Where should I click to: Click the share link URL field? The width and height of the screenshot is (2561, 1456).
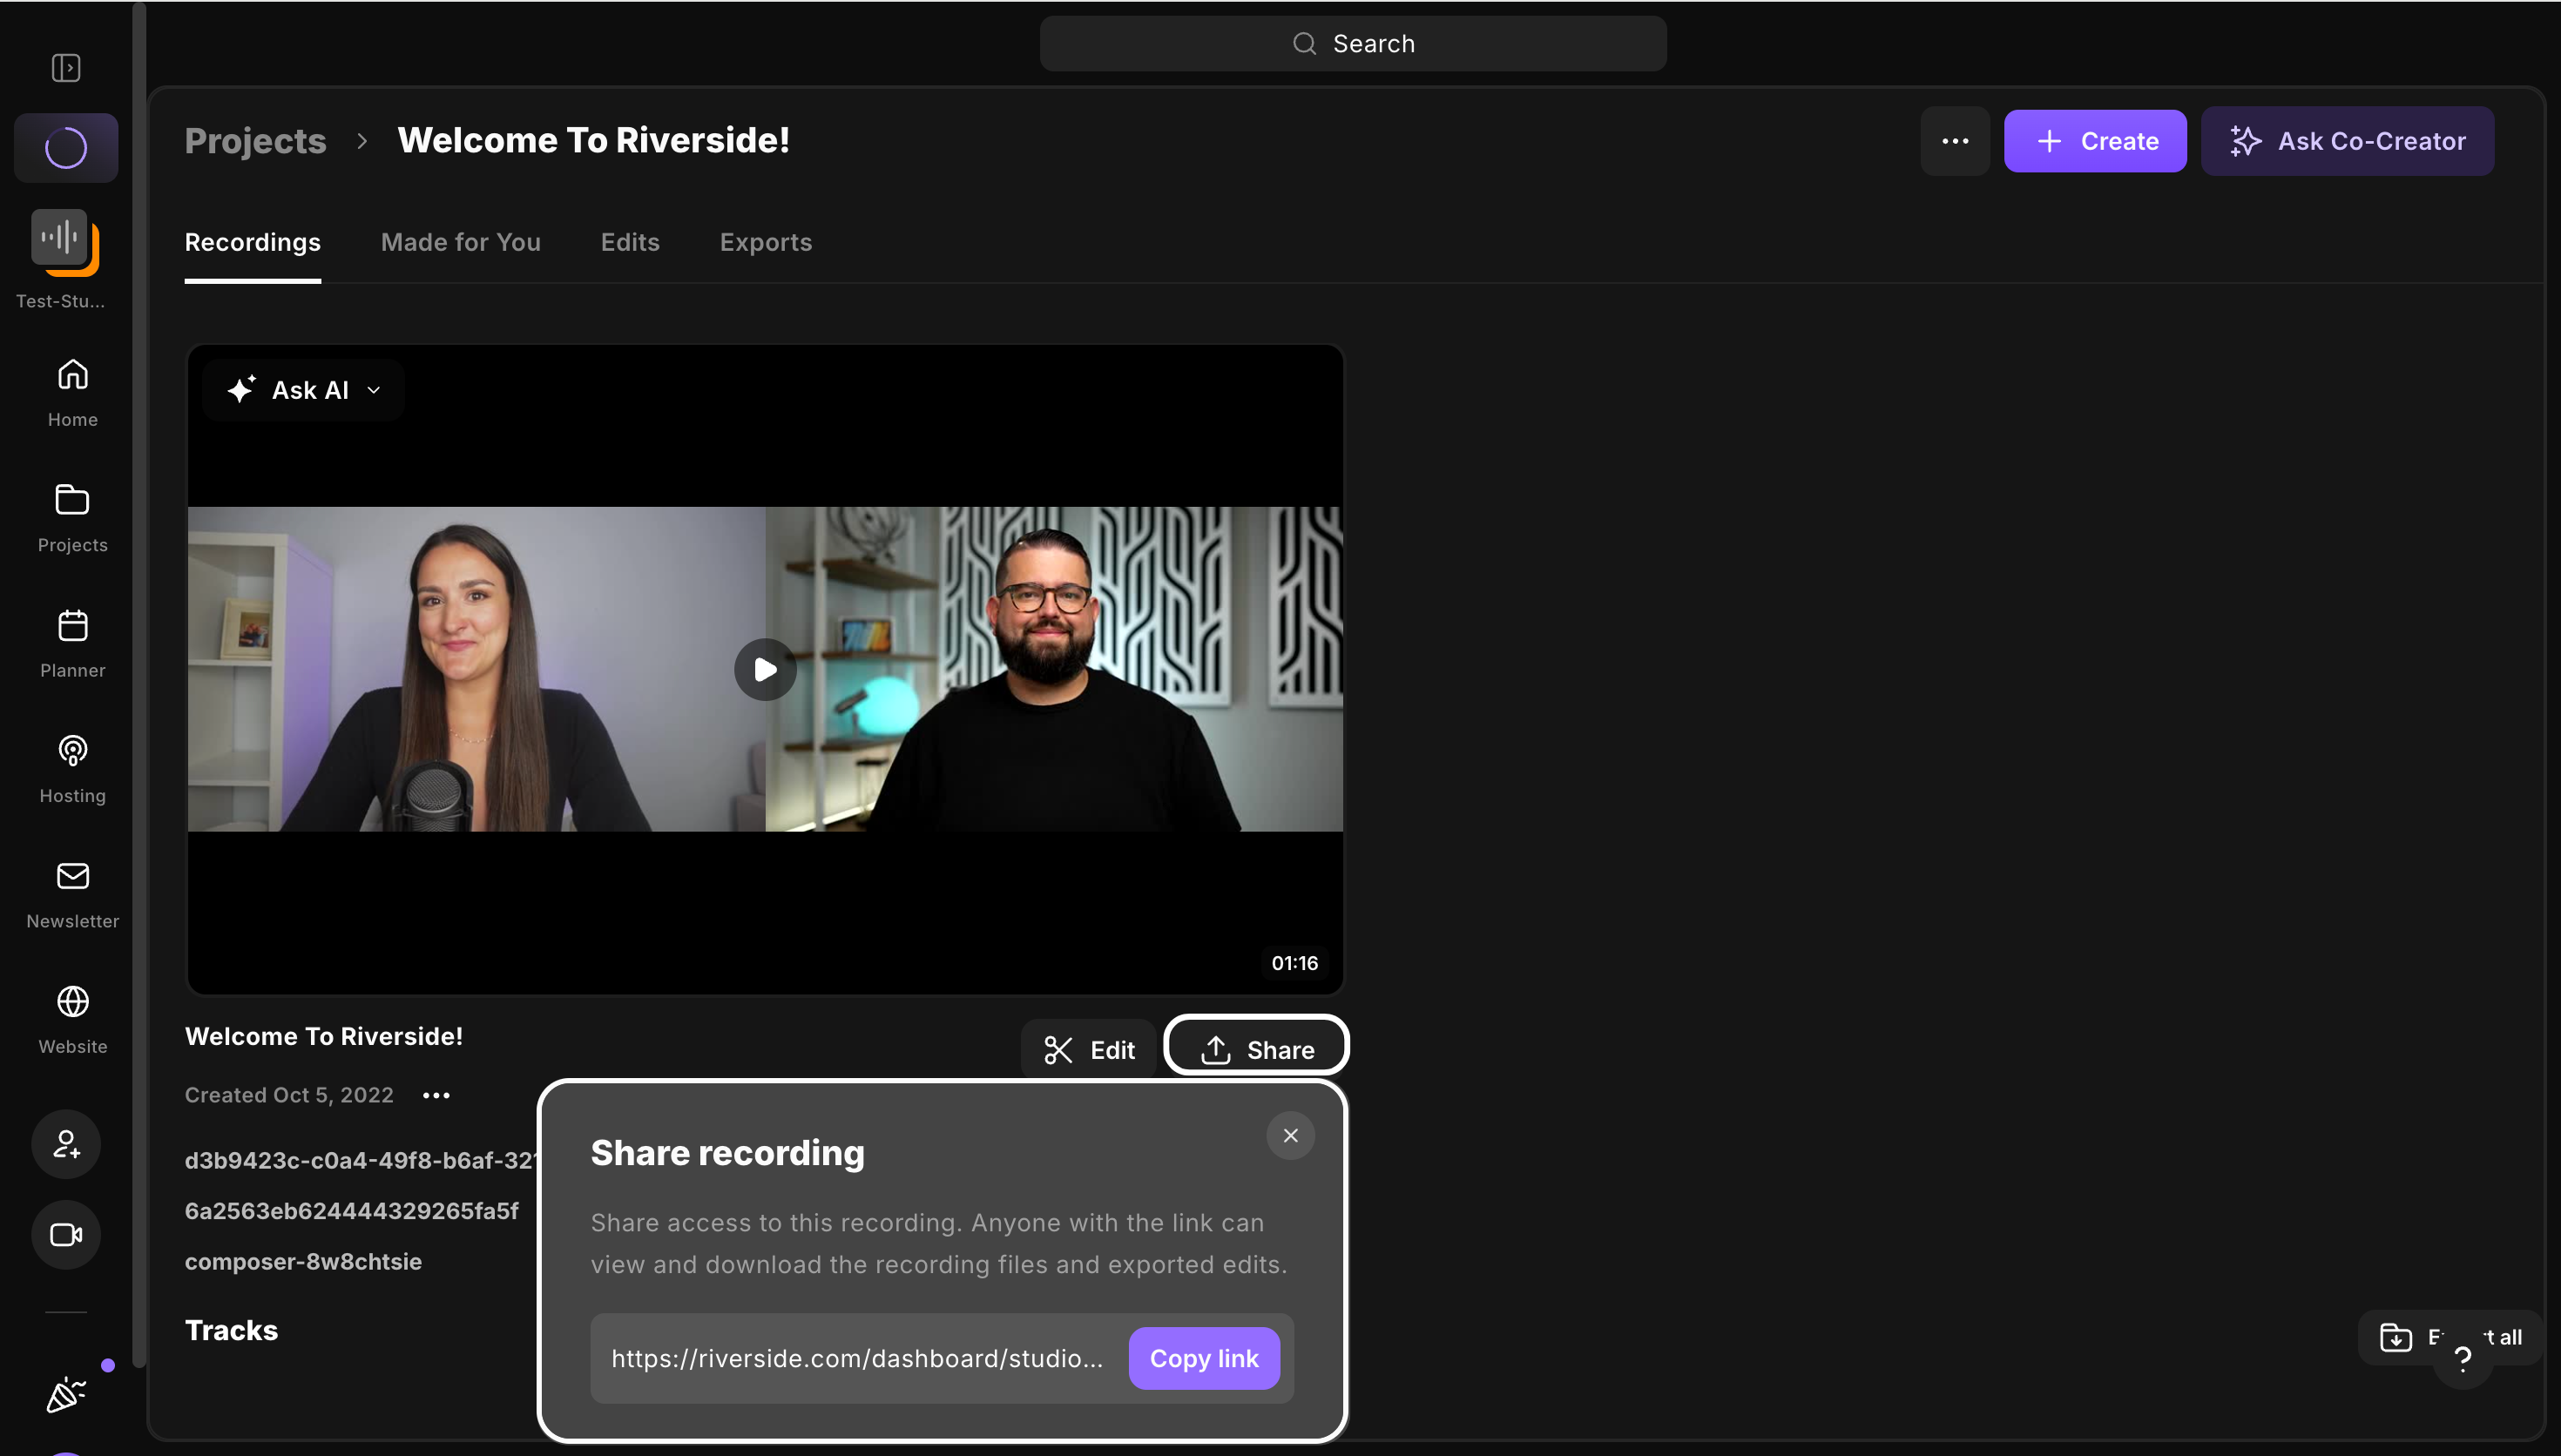858,1358
